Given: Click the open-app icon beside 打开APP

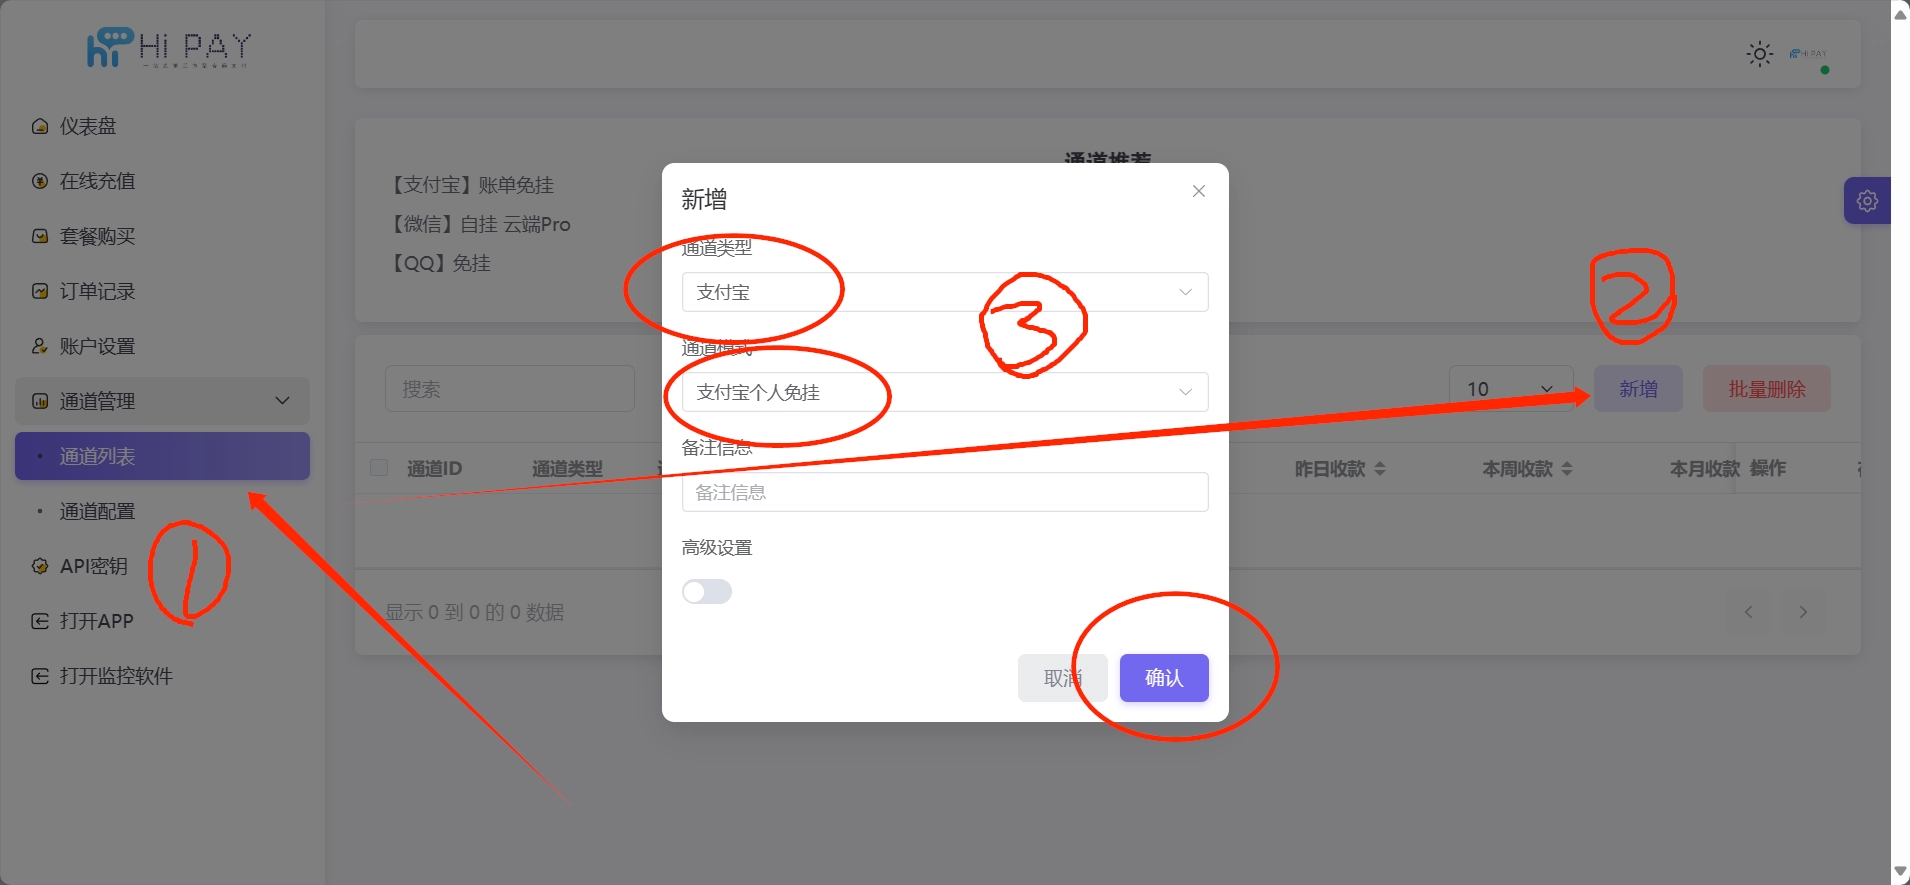Looking at the screenshot, I should pos(40,621).
